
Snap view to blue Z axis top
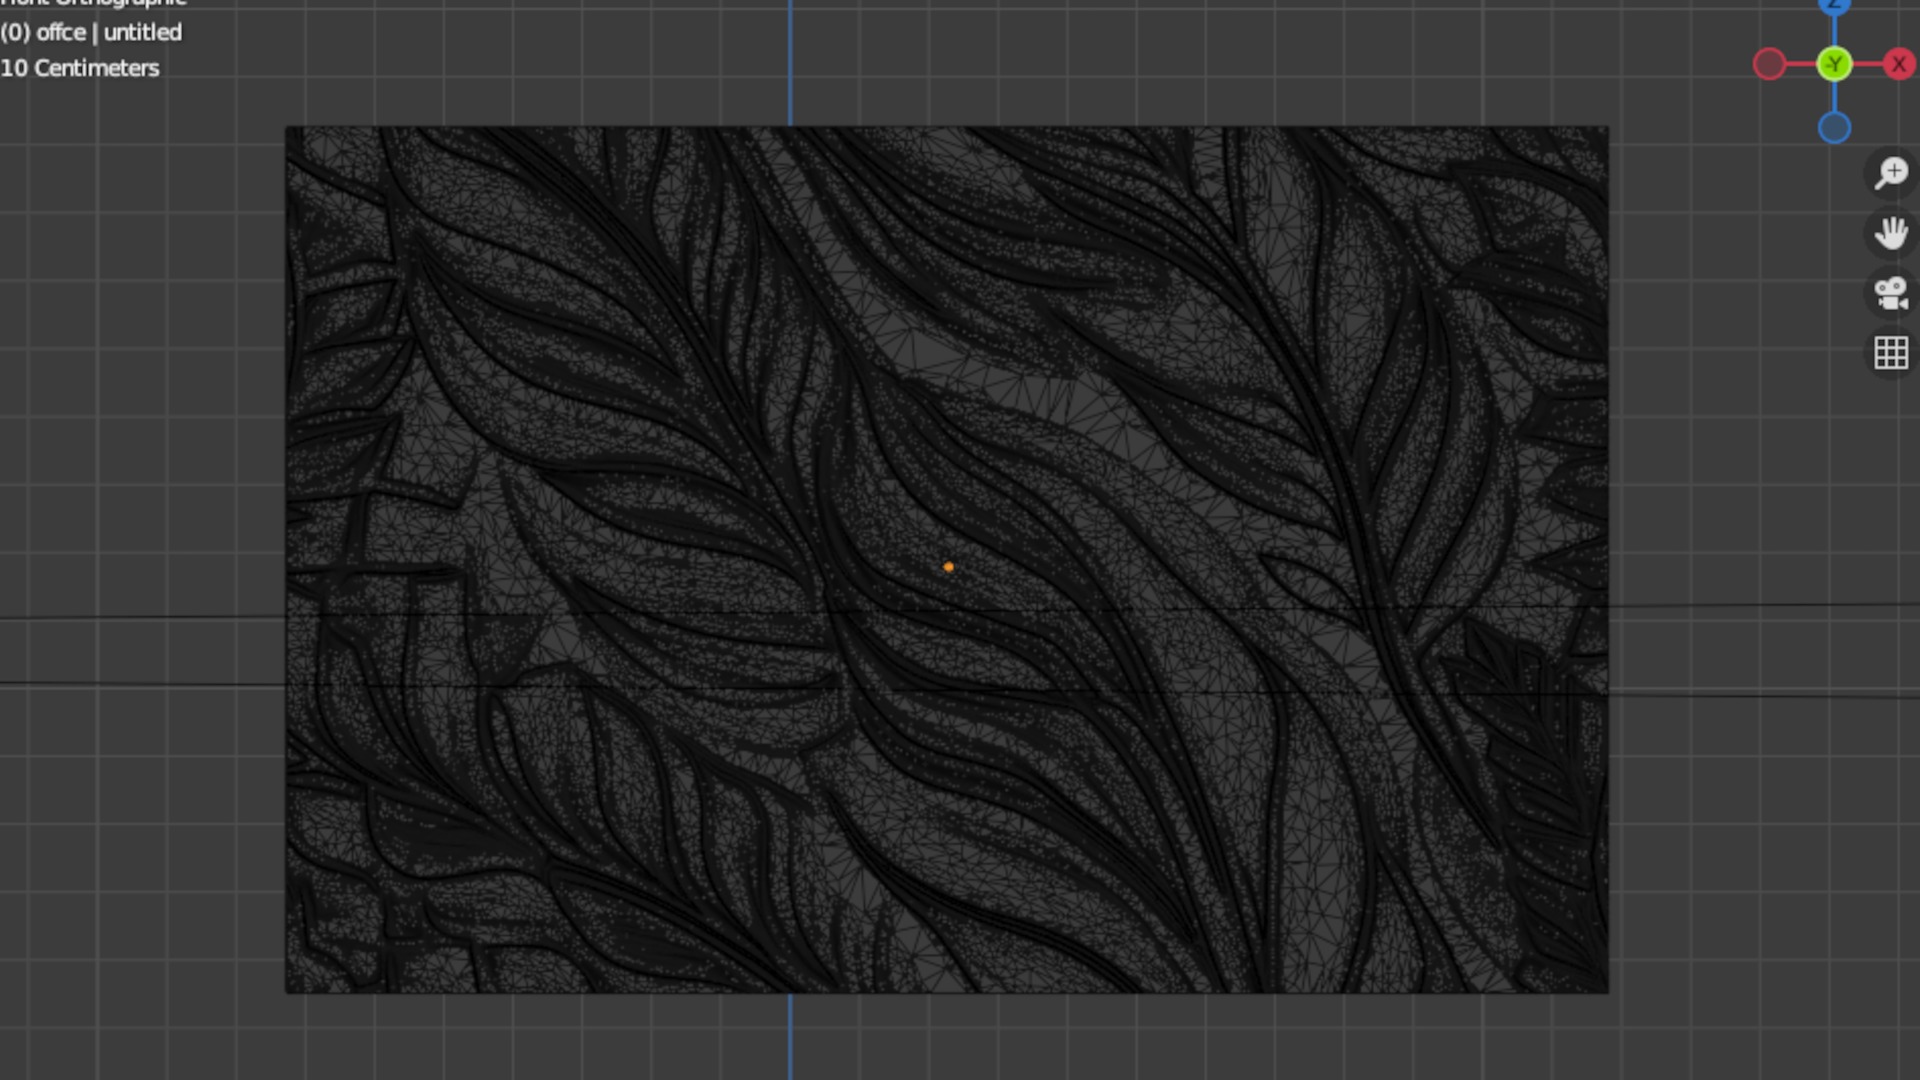pos(1834,5)
